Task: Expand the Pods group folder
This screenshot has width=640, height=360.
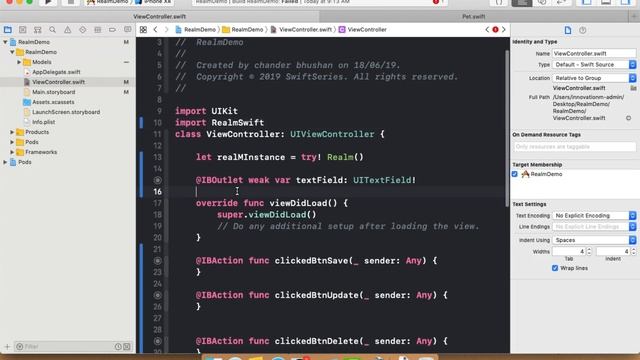Action: pyautogui.click(x=12, y=142)
